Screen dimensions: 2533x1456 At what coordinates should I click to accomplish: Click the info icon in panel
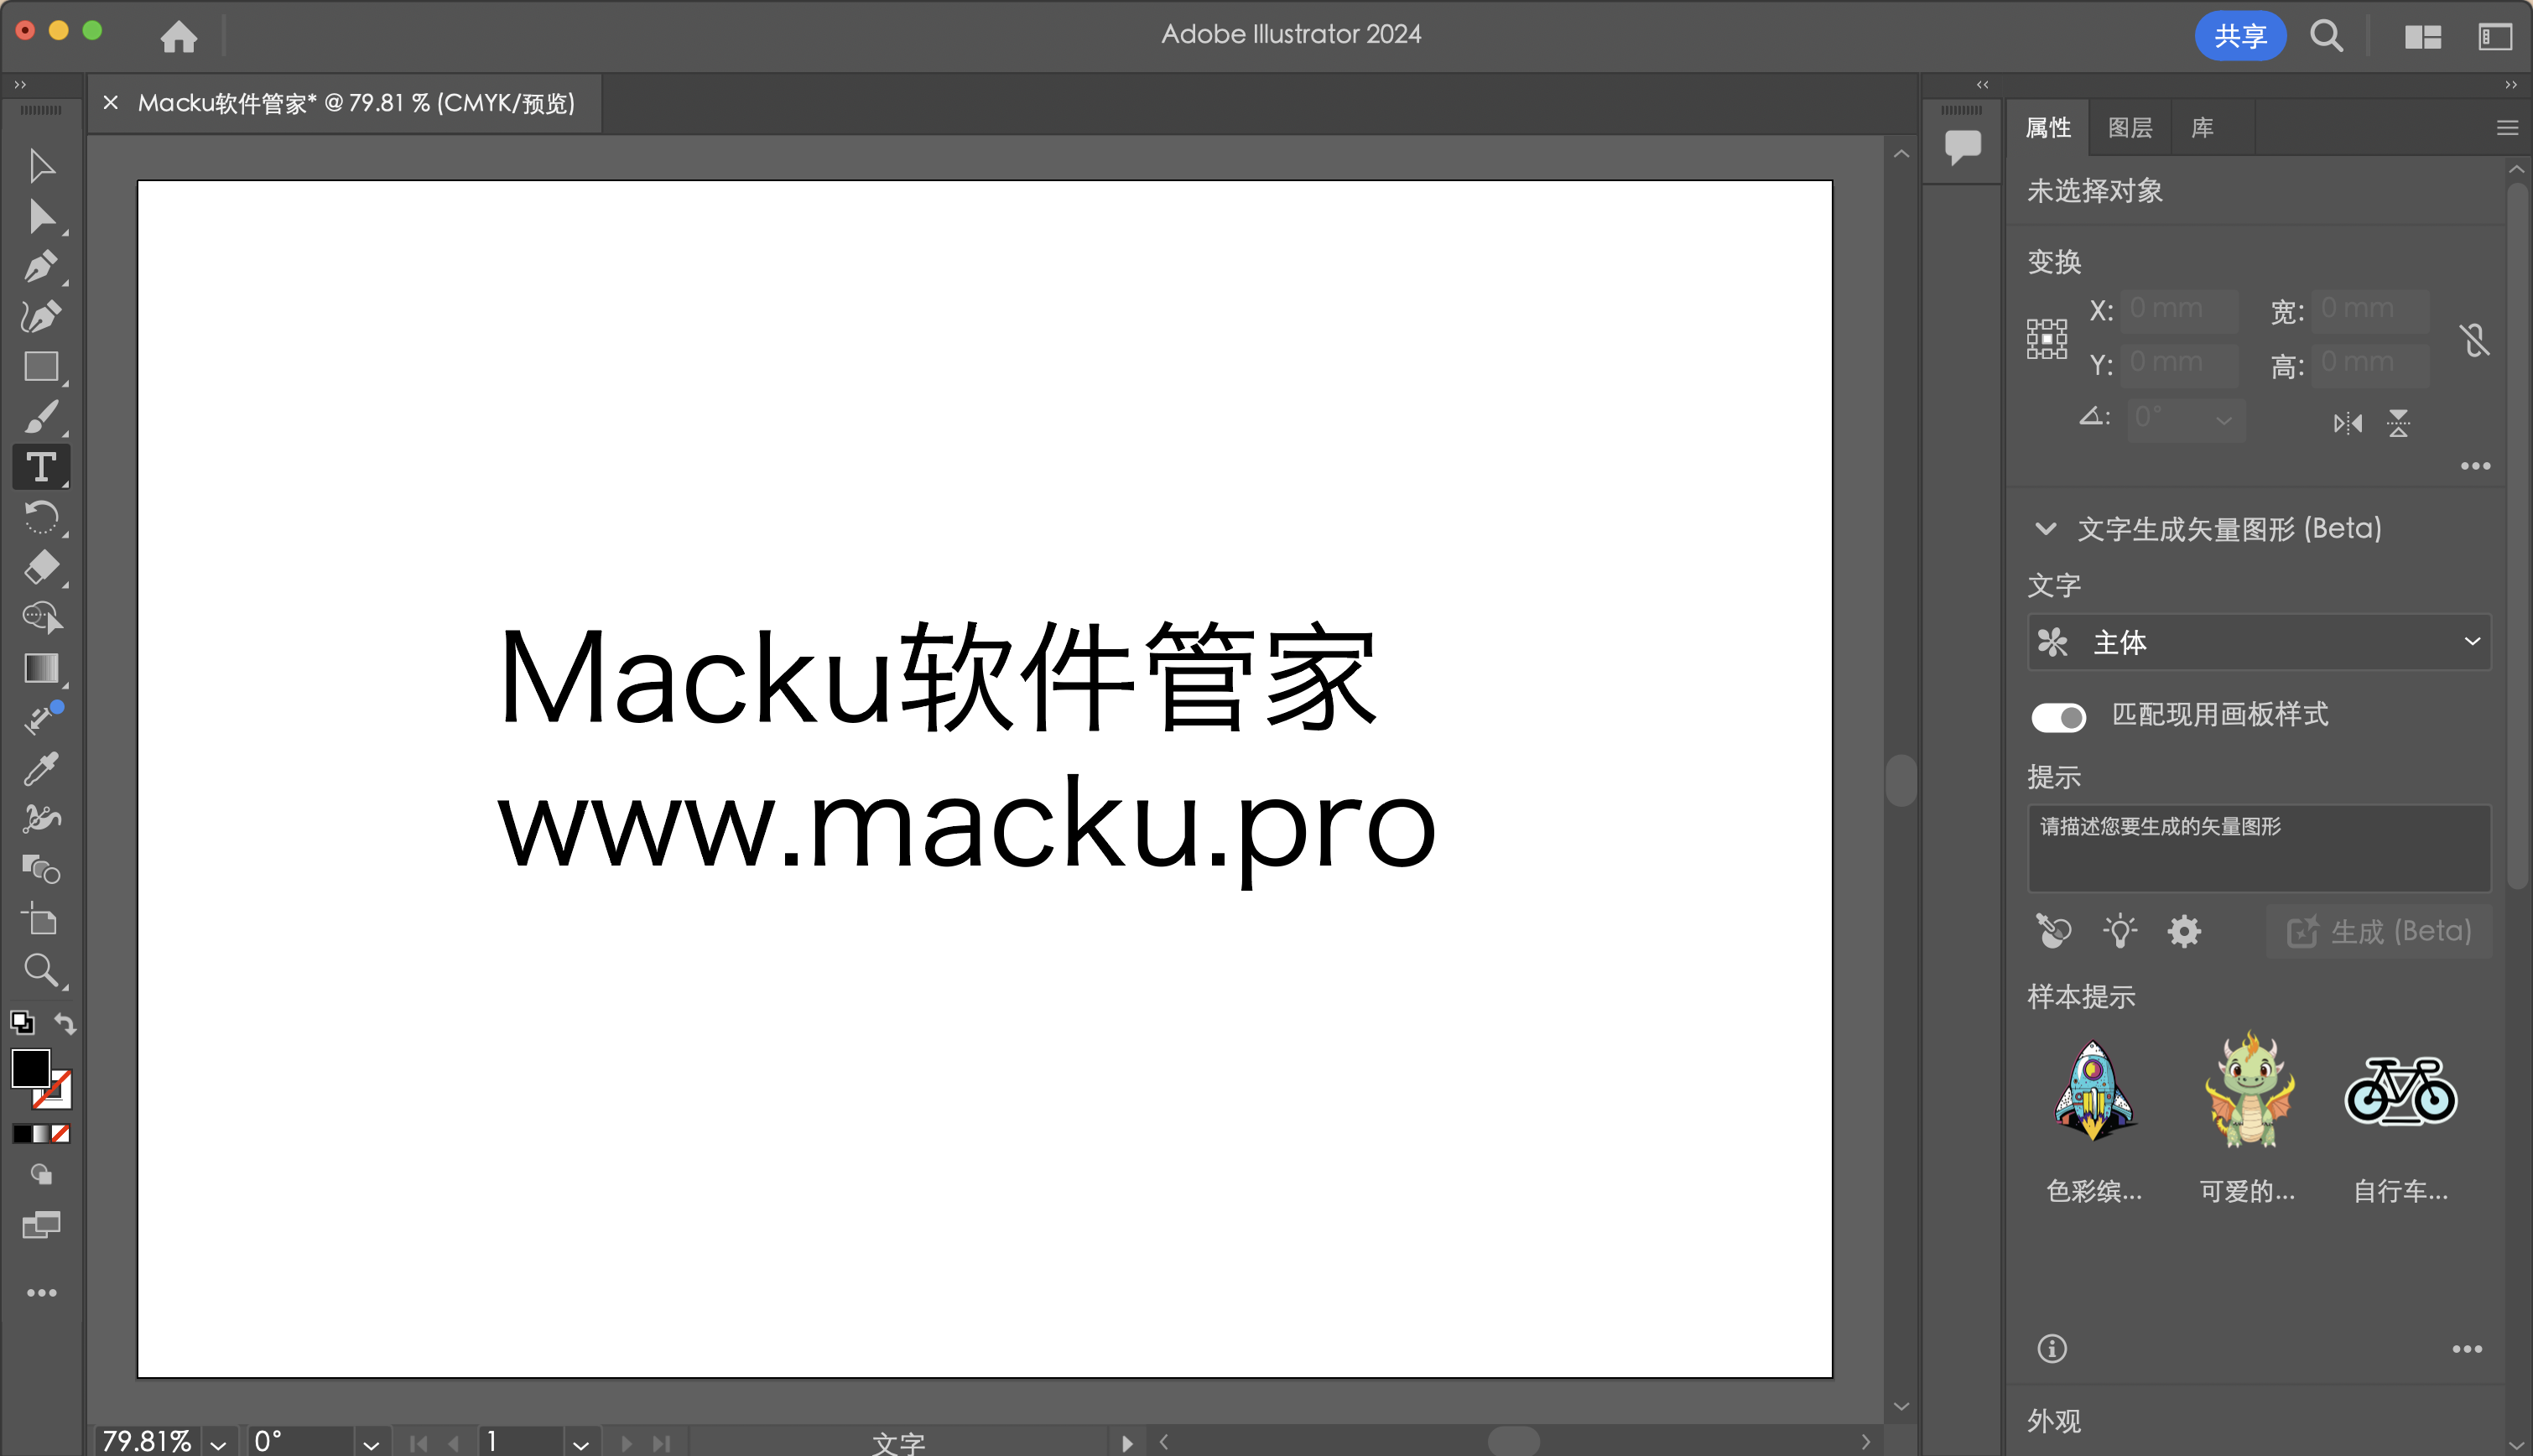[2052, 1348]
